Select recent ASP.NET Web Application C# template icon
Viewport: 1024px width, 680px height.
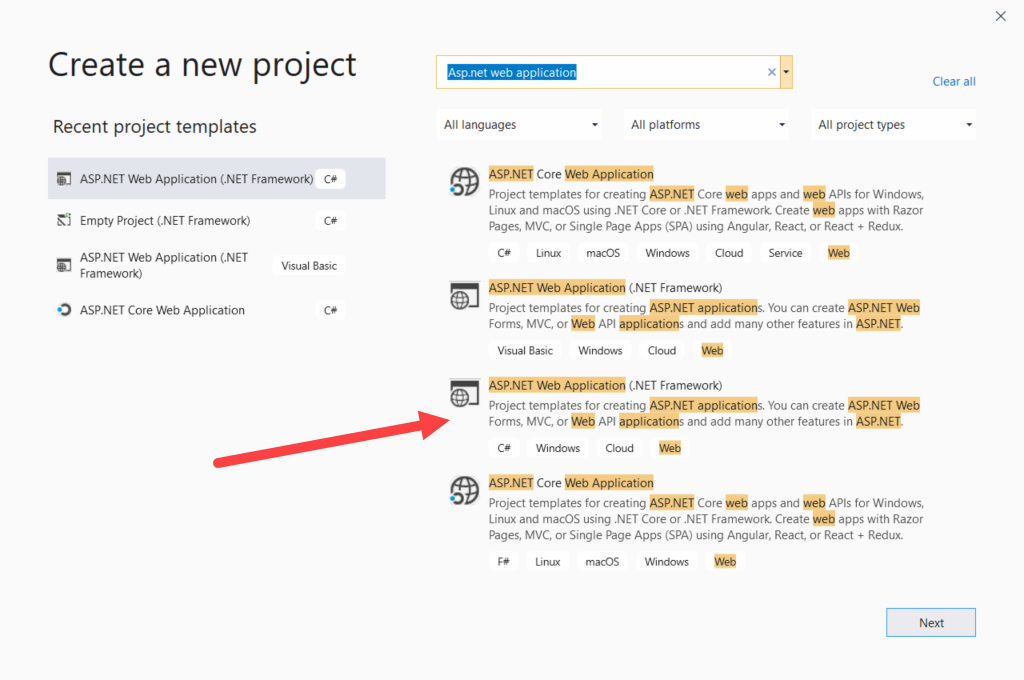pyautogui.click(x=64, y=179)
